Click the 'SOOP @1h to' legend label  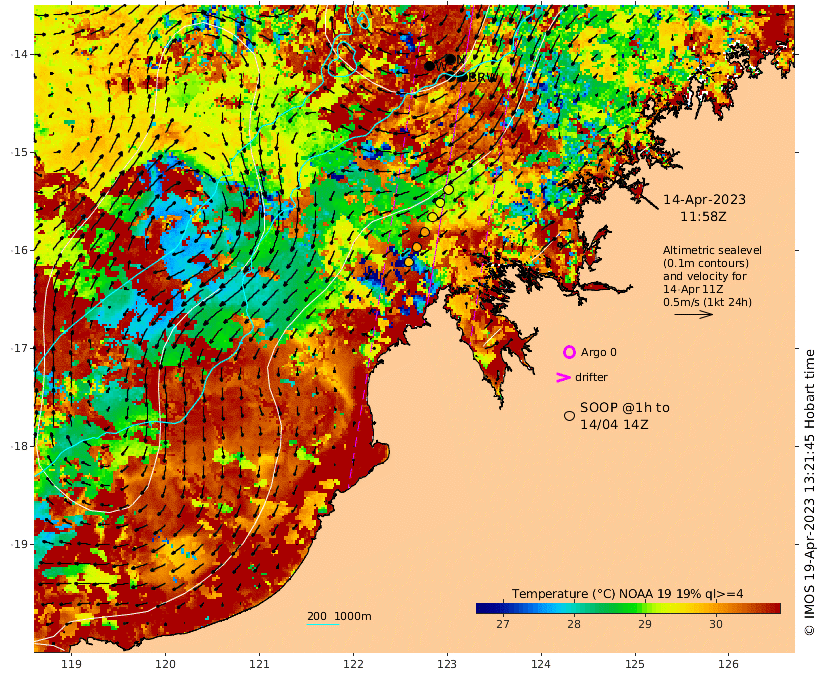(625, 407)
